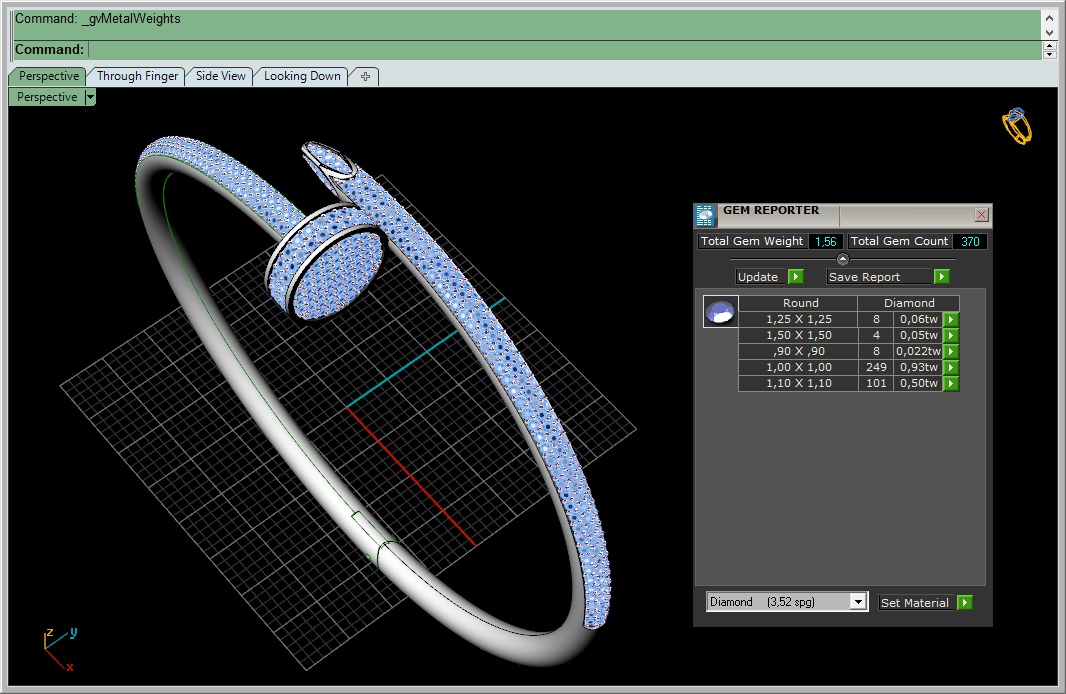Click the Gem Reporter panel icon
Image resolution: width=1066 pixels, height=694 pixels.
704,215
